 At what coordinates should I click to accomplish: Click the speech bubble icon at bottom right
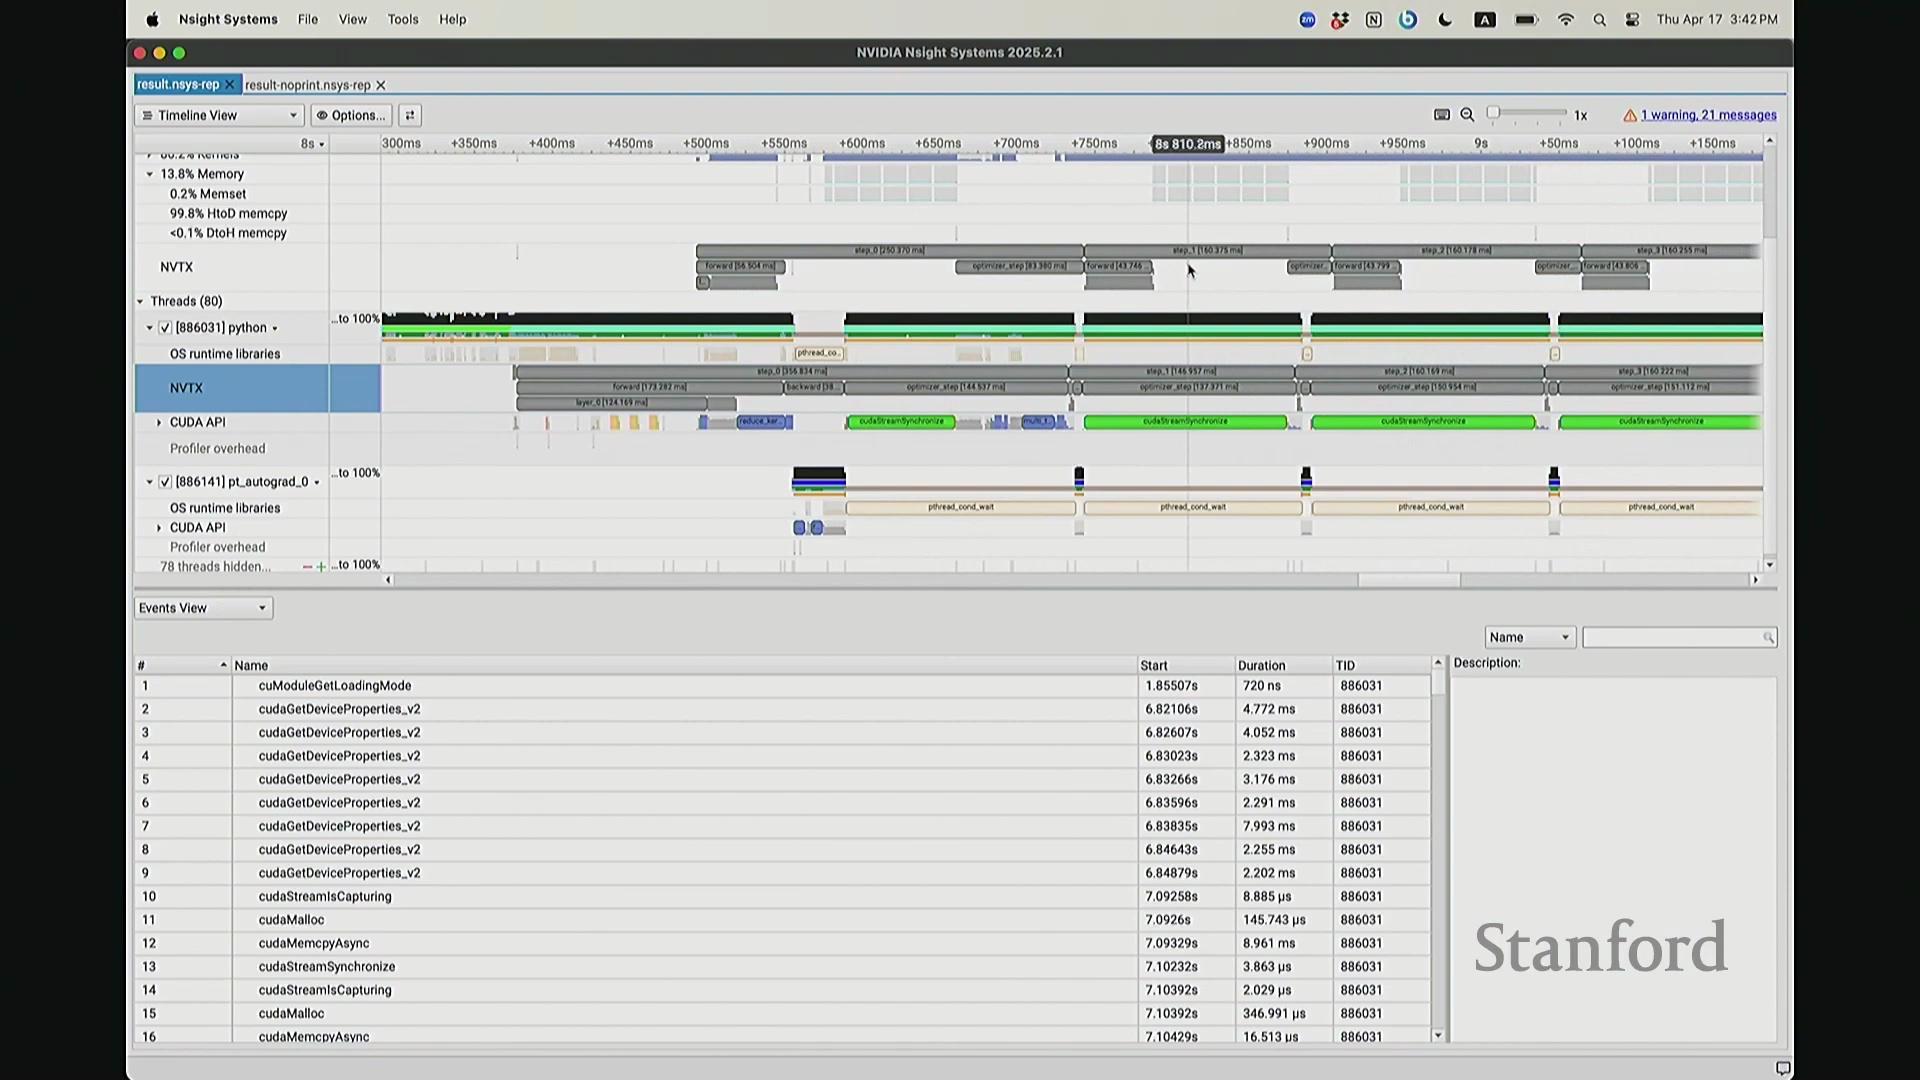(1782, 1068)
